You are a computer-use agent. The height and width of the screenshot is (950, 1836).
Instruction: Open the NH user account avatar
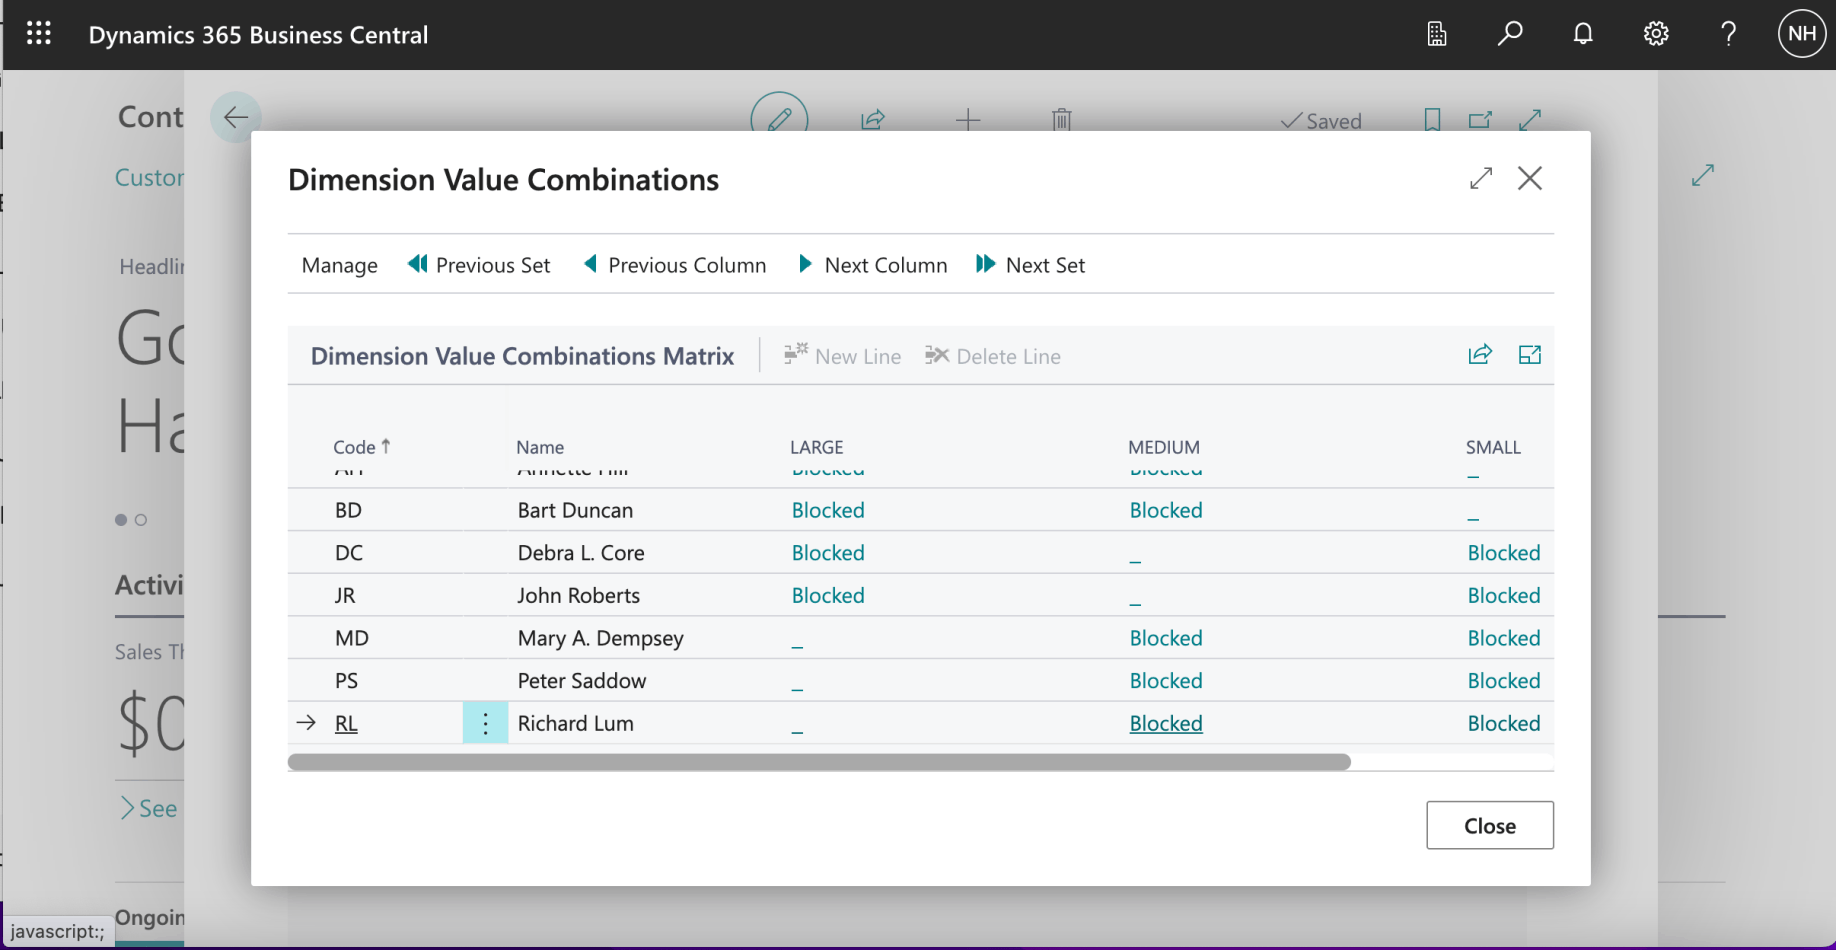(1802, 34)
